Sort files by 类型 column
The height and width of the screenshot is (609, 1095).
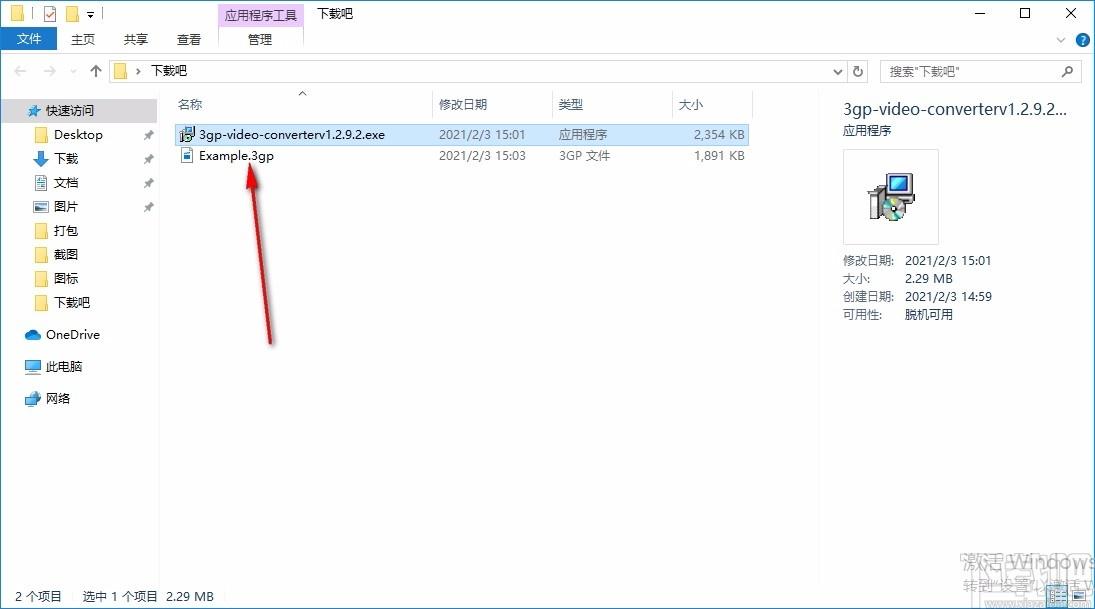[571, 105]
